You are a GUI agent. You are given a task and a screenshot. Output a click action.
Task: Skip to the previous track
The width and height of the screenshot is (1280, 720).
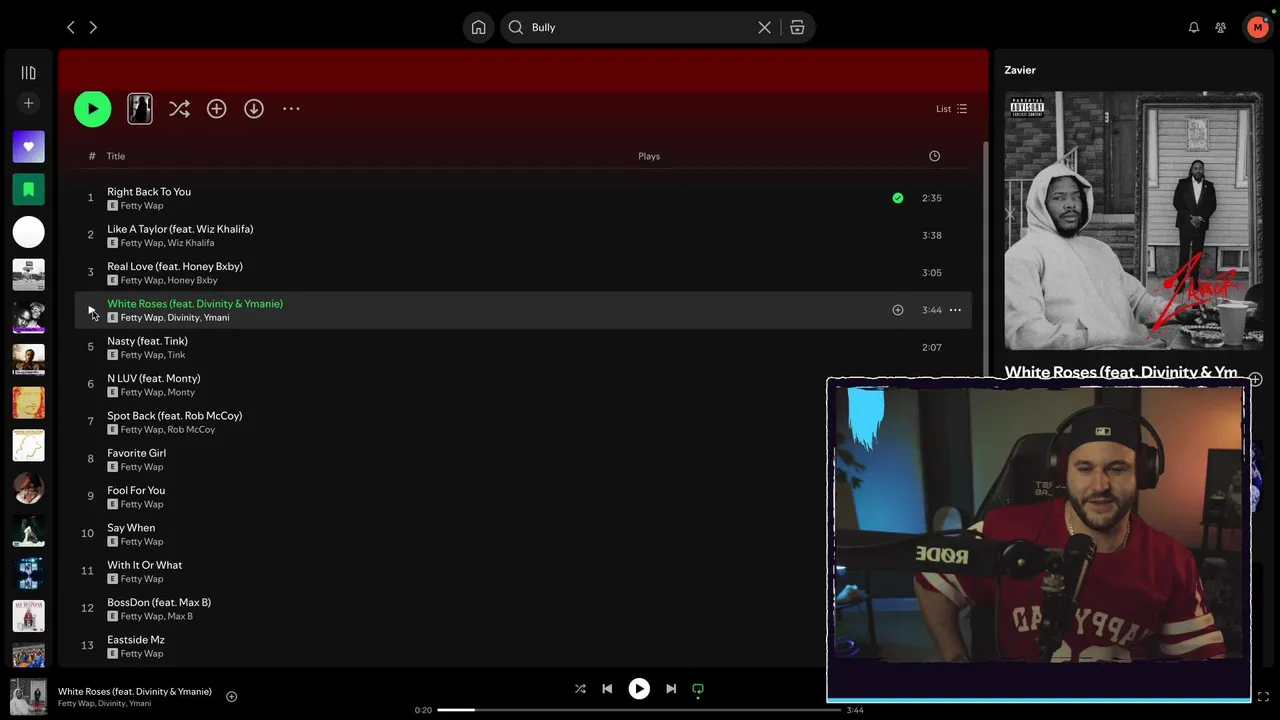point(607,688)
